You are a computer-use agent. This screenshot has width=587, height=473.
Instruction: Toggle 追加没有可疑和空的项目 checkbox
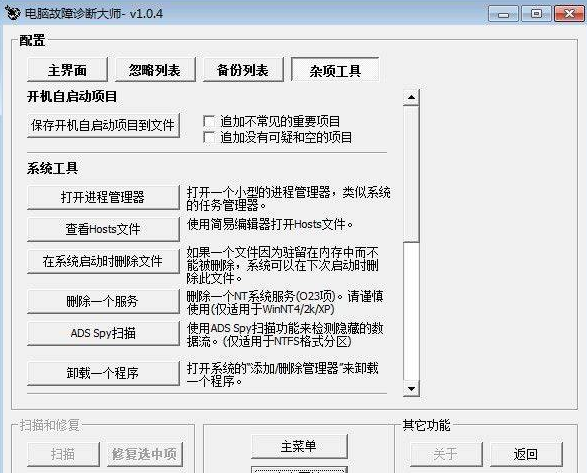coord(209,137)
